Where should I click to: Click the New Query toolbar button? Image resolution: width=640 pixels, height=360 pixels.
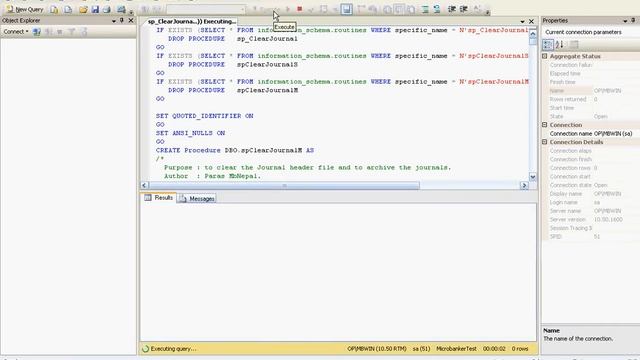(x=24, y=9)
